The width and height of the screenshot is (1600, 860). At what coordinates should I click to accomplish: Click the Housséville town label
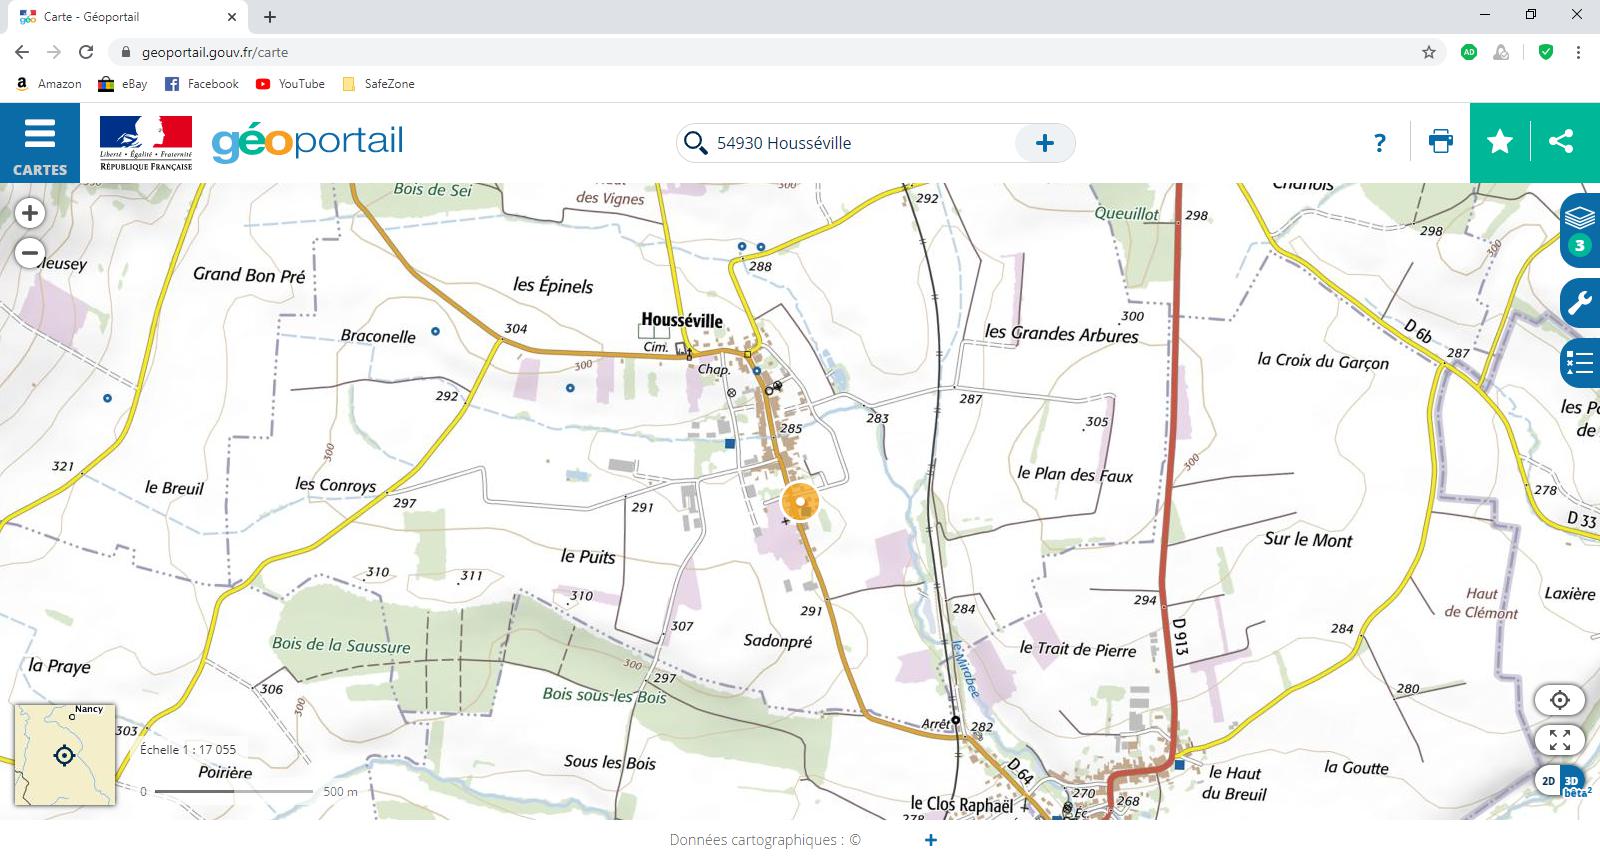(x=682, y=320)
